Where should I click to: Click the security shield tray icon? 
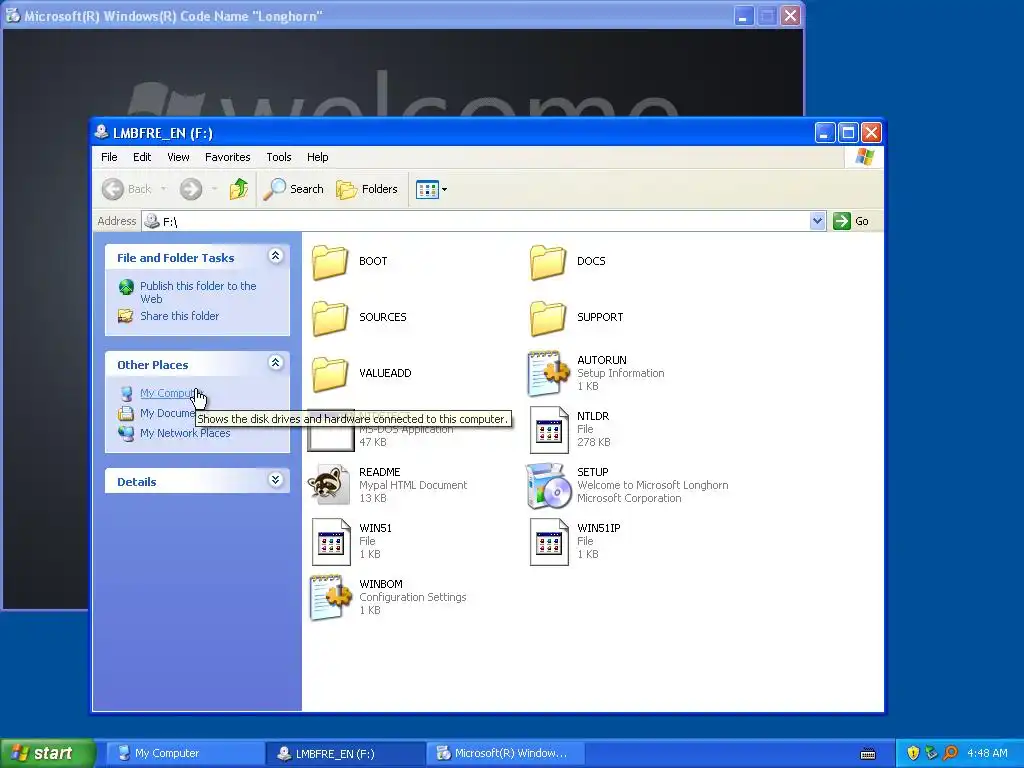coord(913,753)
